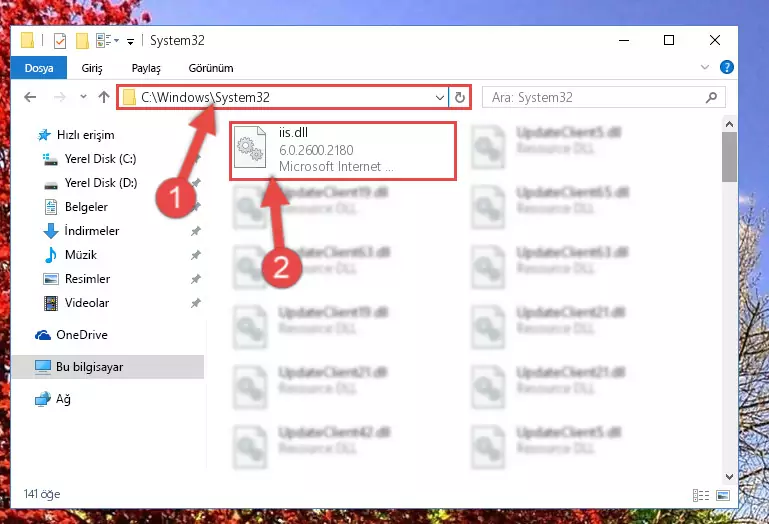769x524 pixels.
Task: Select Ağ in the navigation pane
Action: click(53, 399)
